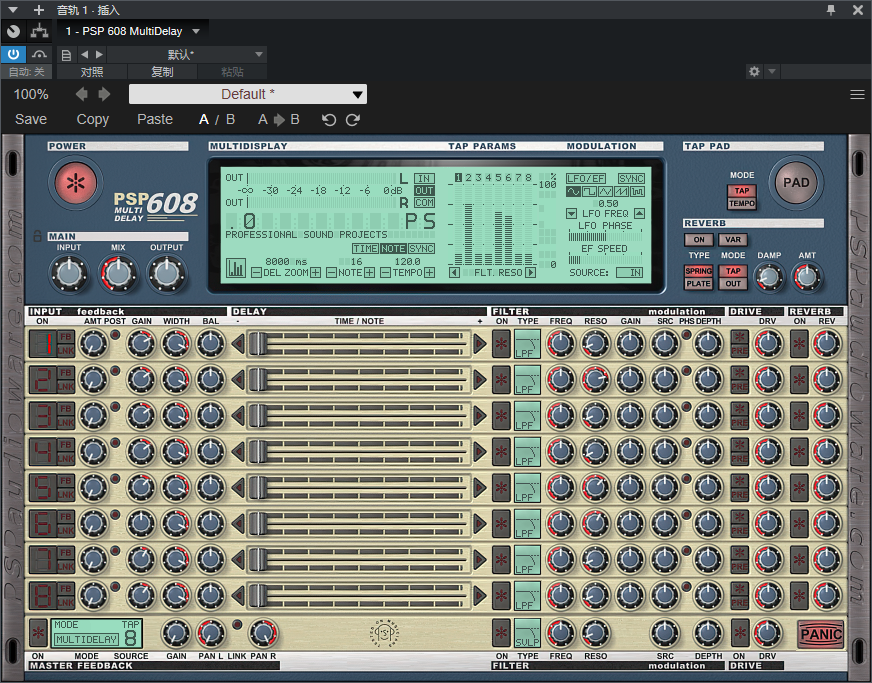The image size is (872, 683).
Task: Open master filter type SULP selector
Action: 527,633
